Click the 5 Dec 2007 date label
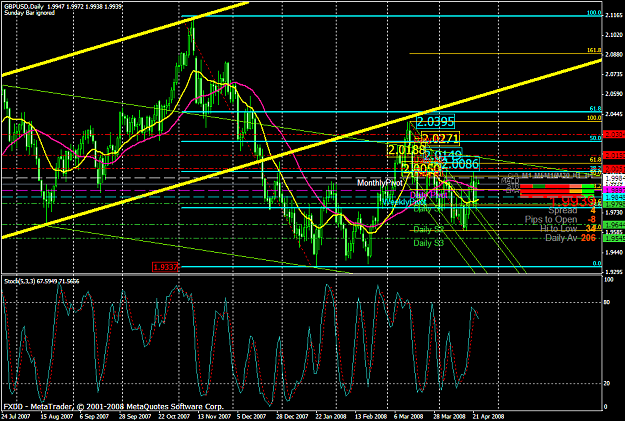This screenshot has height=421, width=625. click(252, 417)
